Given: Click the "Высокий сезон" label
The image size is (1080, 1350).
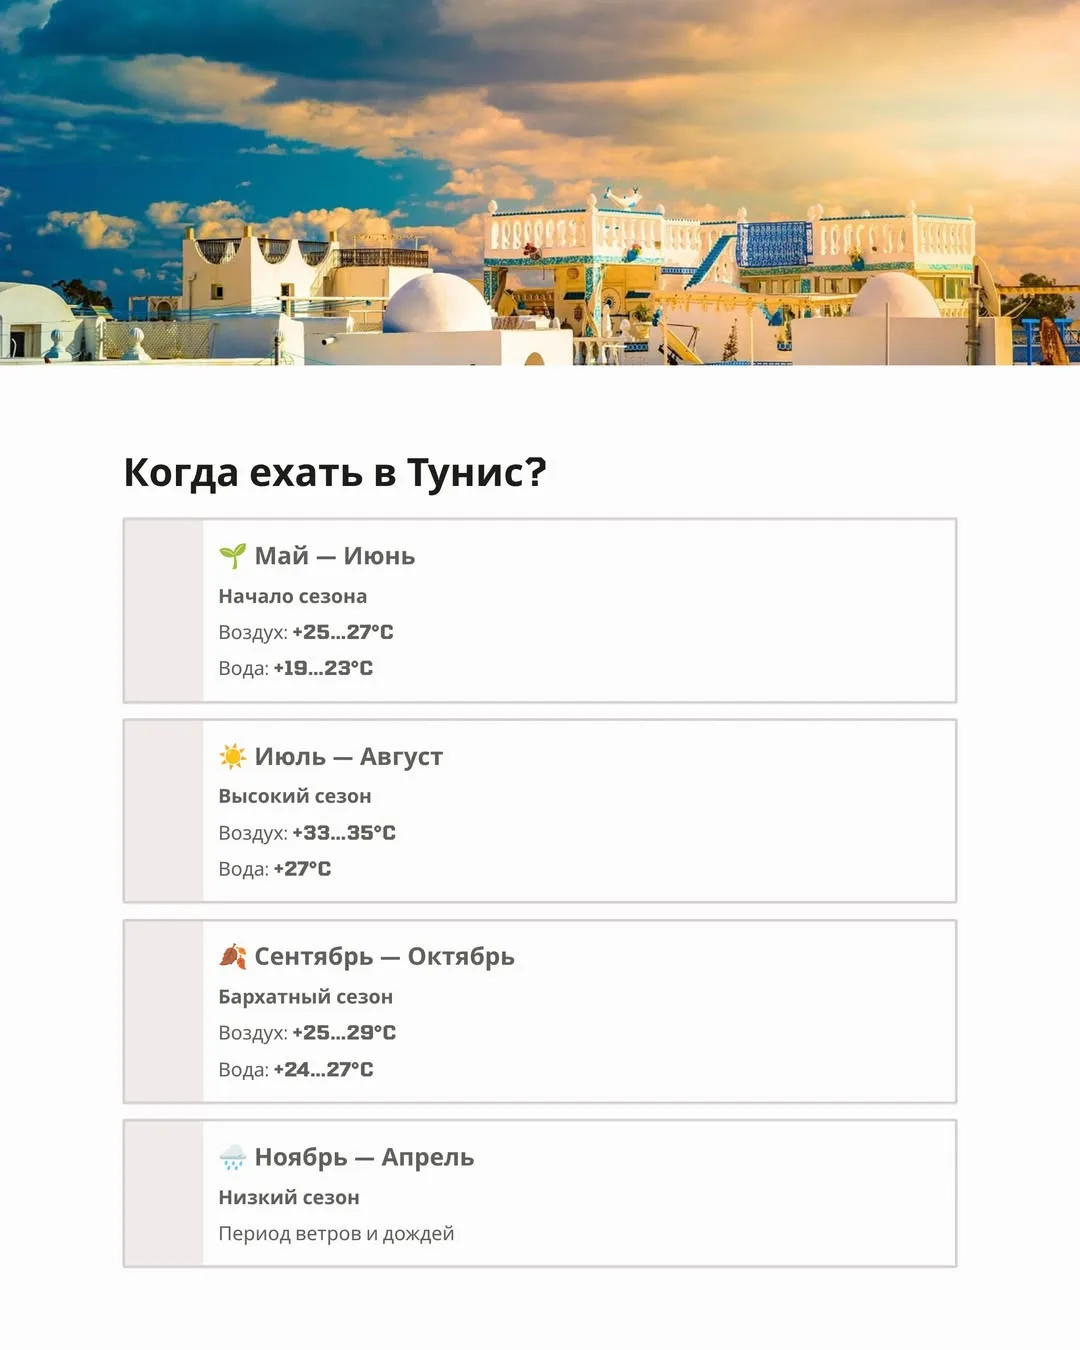Looking at the screenshot, I should click(x=295, y=796).
